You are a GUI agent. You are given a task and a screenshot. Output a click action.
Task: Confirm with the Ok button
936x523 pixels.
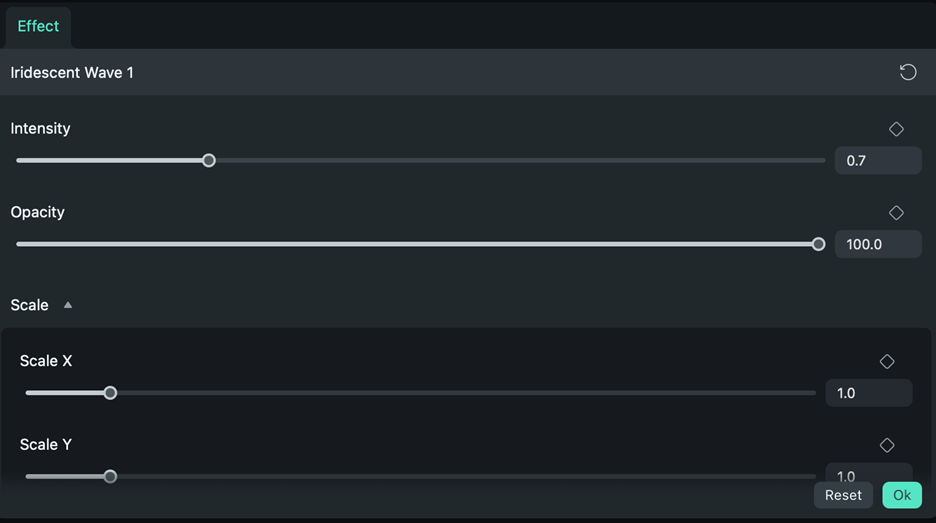click(x=902, y=495)
